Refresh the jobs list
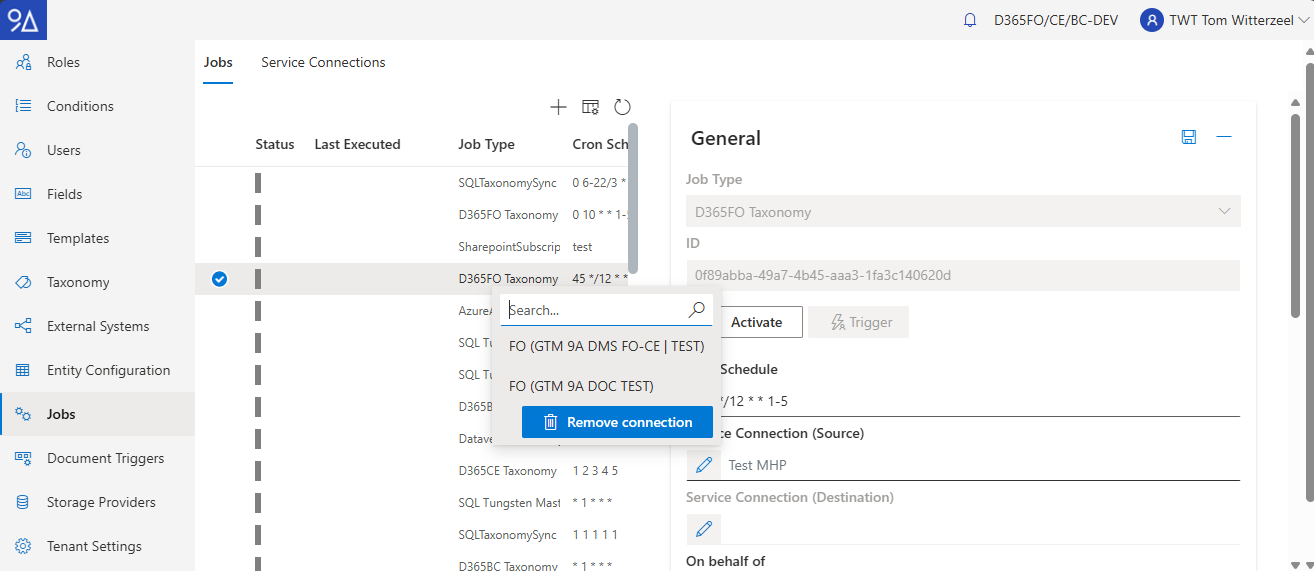The width and height of the screenshot is (1314, 571). tap(622, 107)
